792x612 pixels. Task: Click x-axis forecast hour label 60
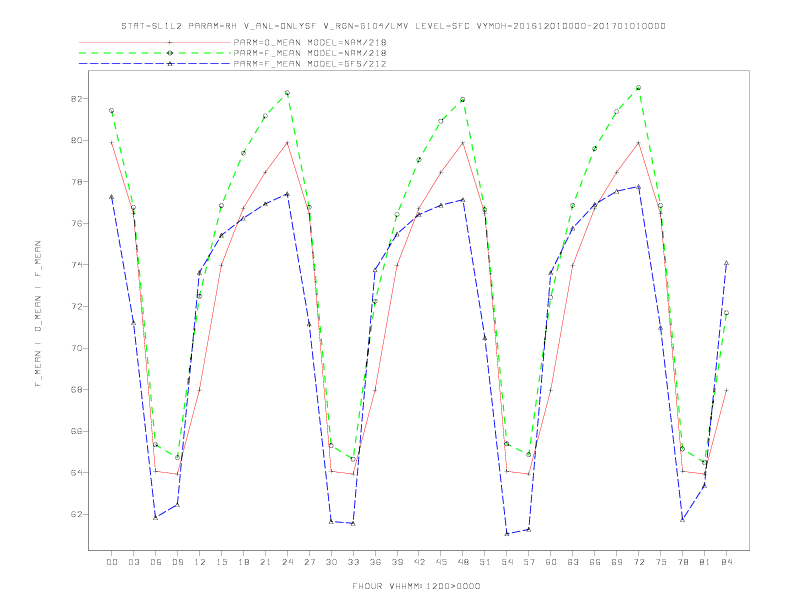(x=551, y=562)
